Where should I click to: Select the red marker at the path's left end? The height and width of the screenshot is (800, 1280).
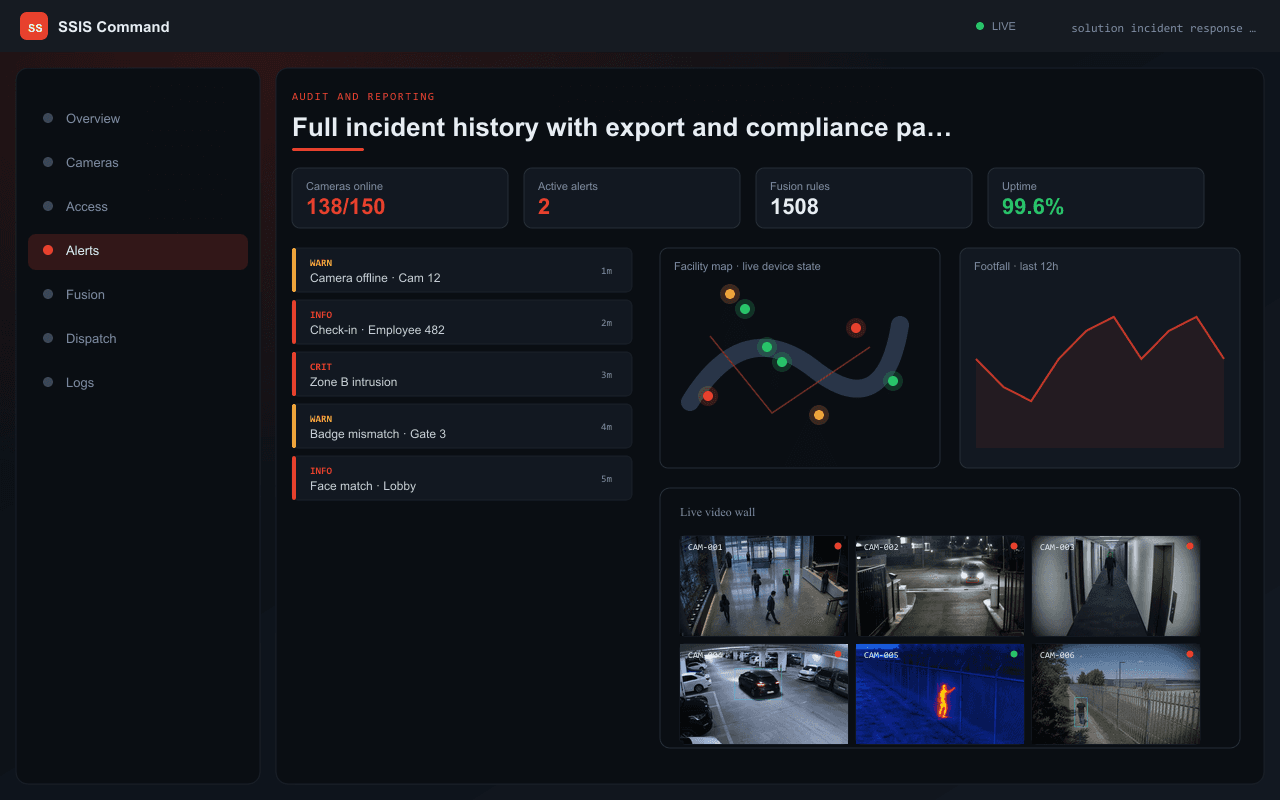coord(708,396)
